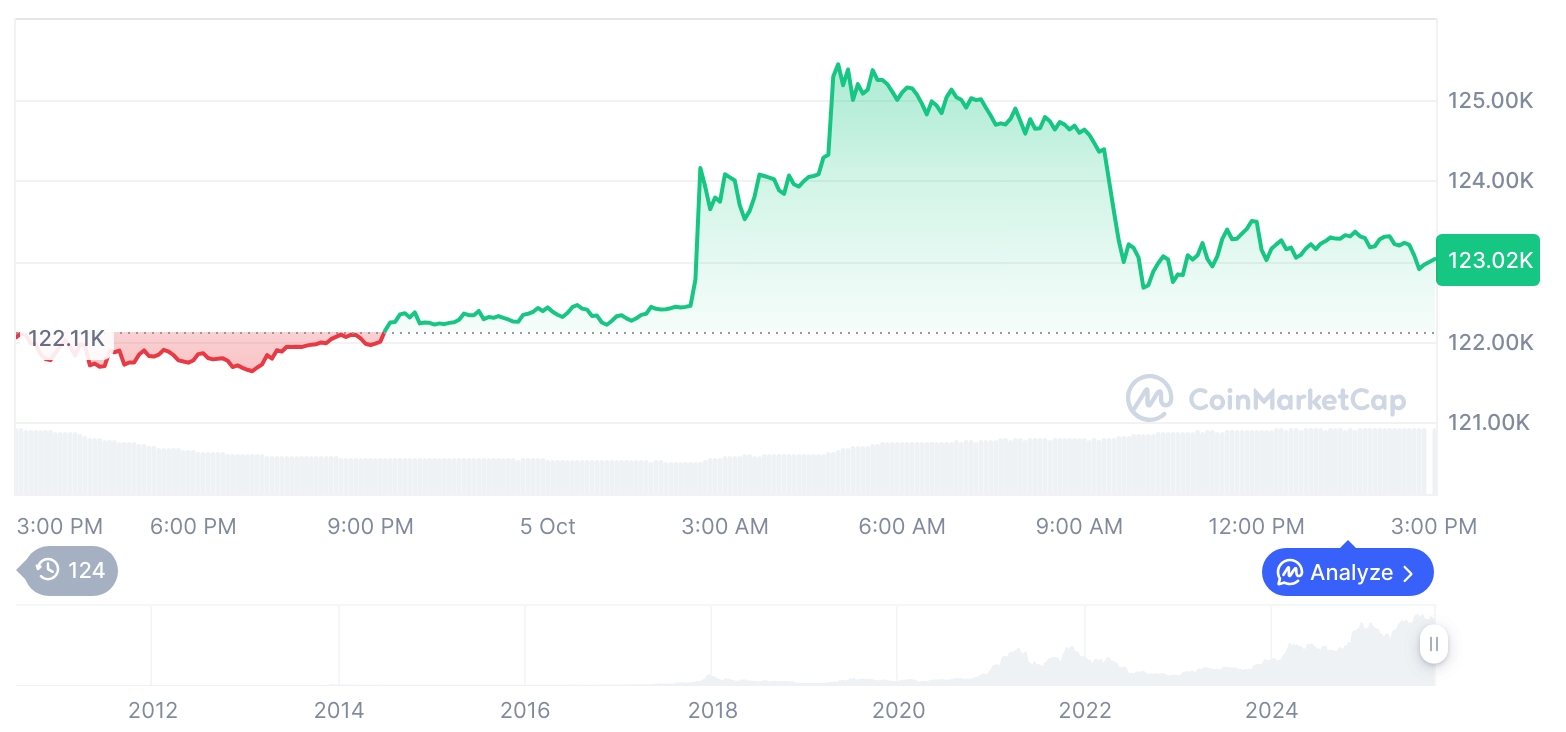The width and height of the screenshot is (1566, 732).
Task: Select 2024 on the historical mini timeline
Action: [1271, 710]
